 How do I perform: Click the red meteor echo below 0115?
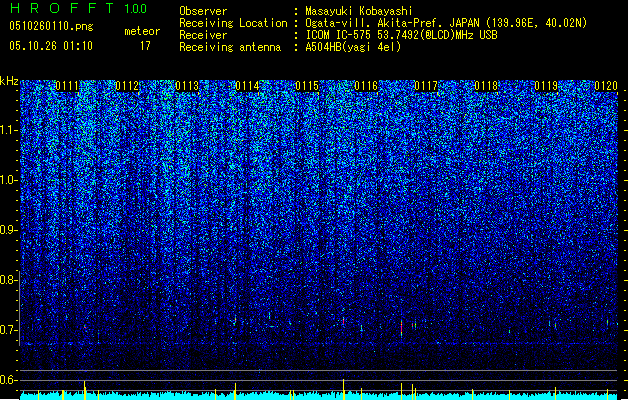[x=343, y=321]
